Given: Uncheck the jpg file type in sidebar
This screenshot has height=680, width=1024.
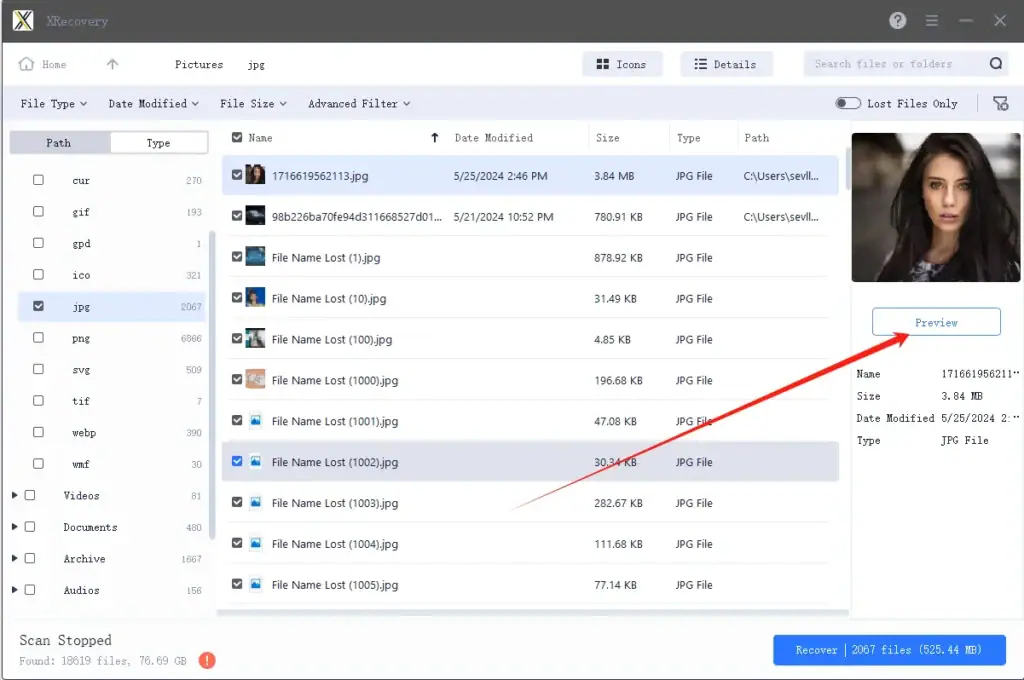Looking at the screenshot, I should point(37,306).
